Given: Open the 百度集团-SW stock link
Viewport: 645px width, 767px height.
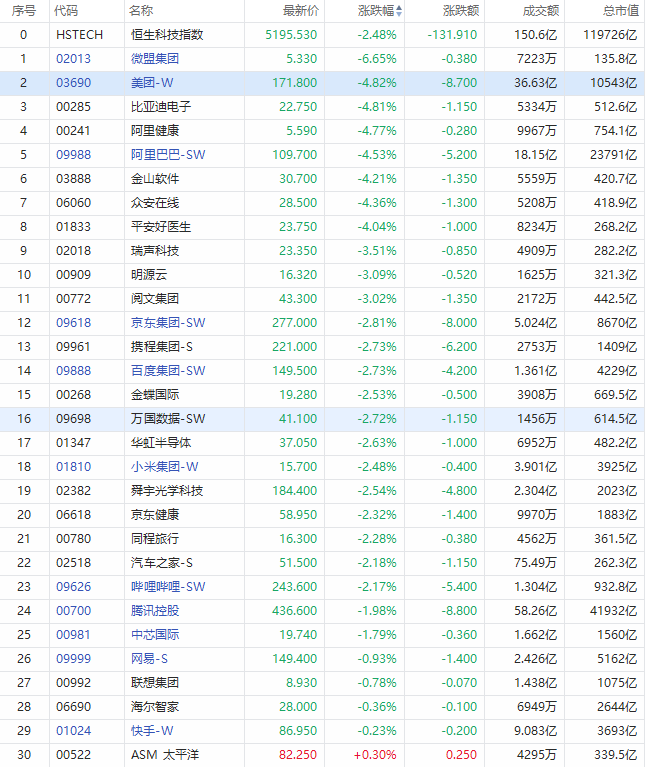Looking at the screenshot, I should (168, 370).
